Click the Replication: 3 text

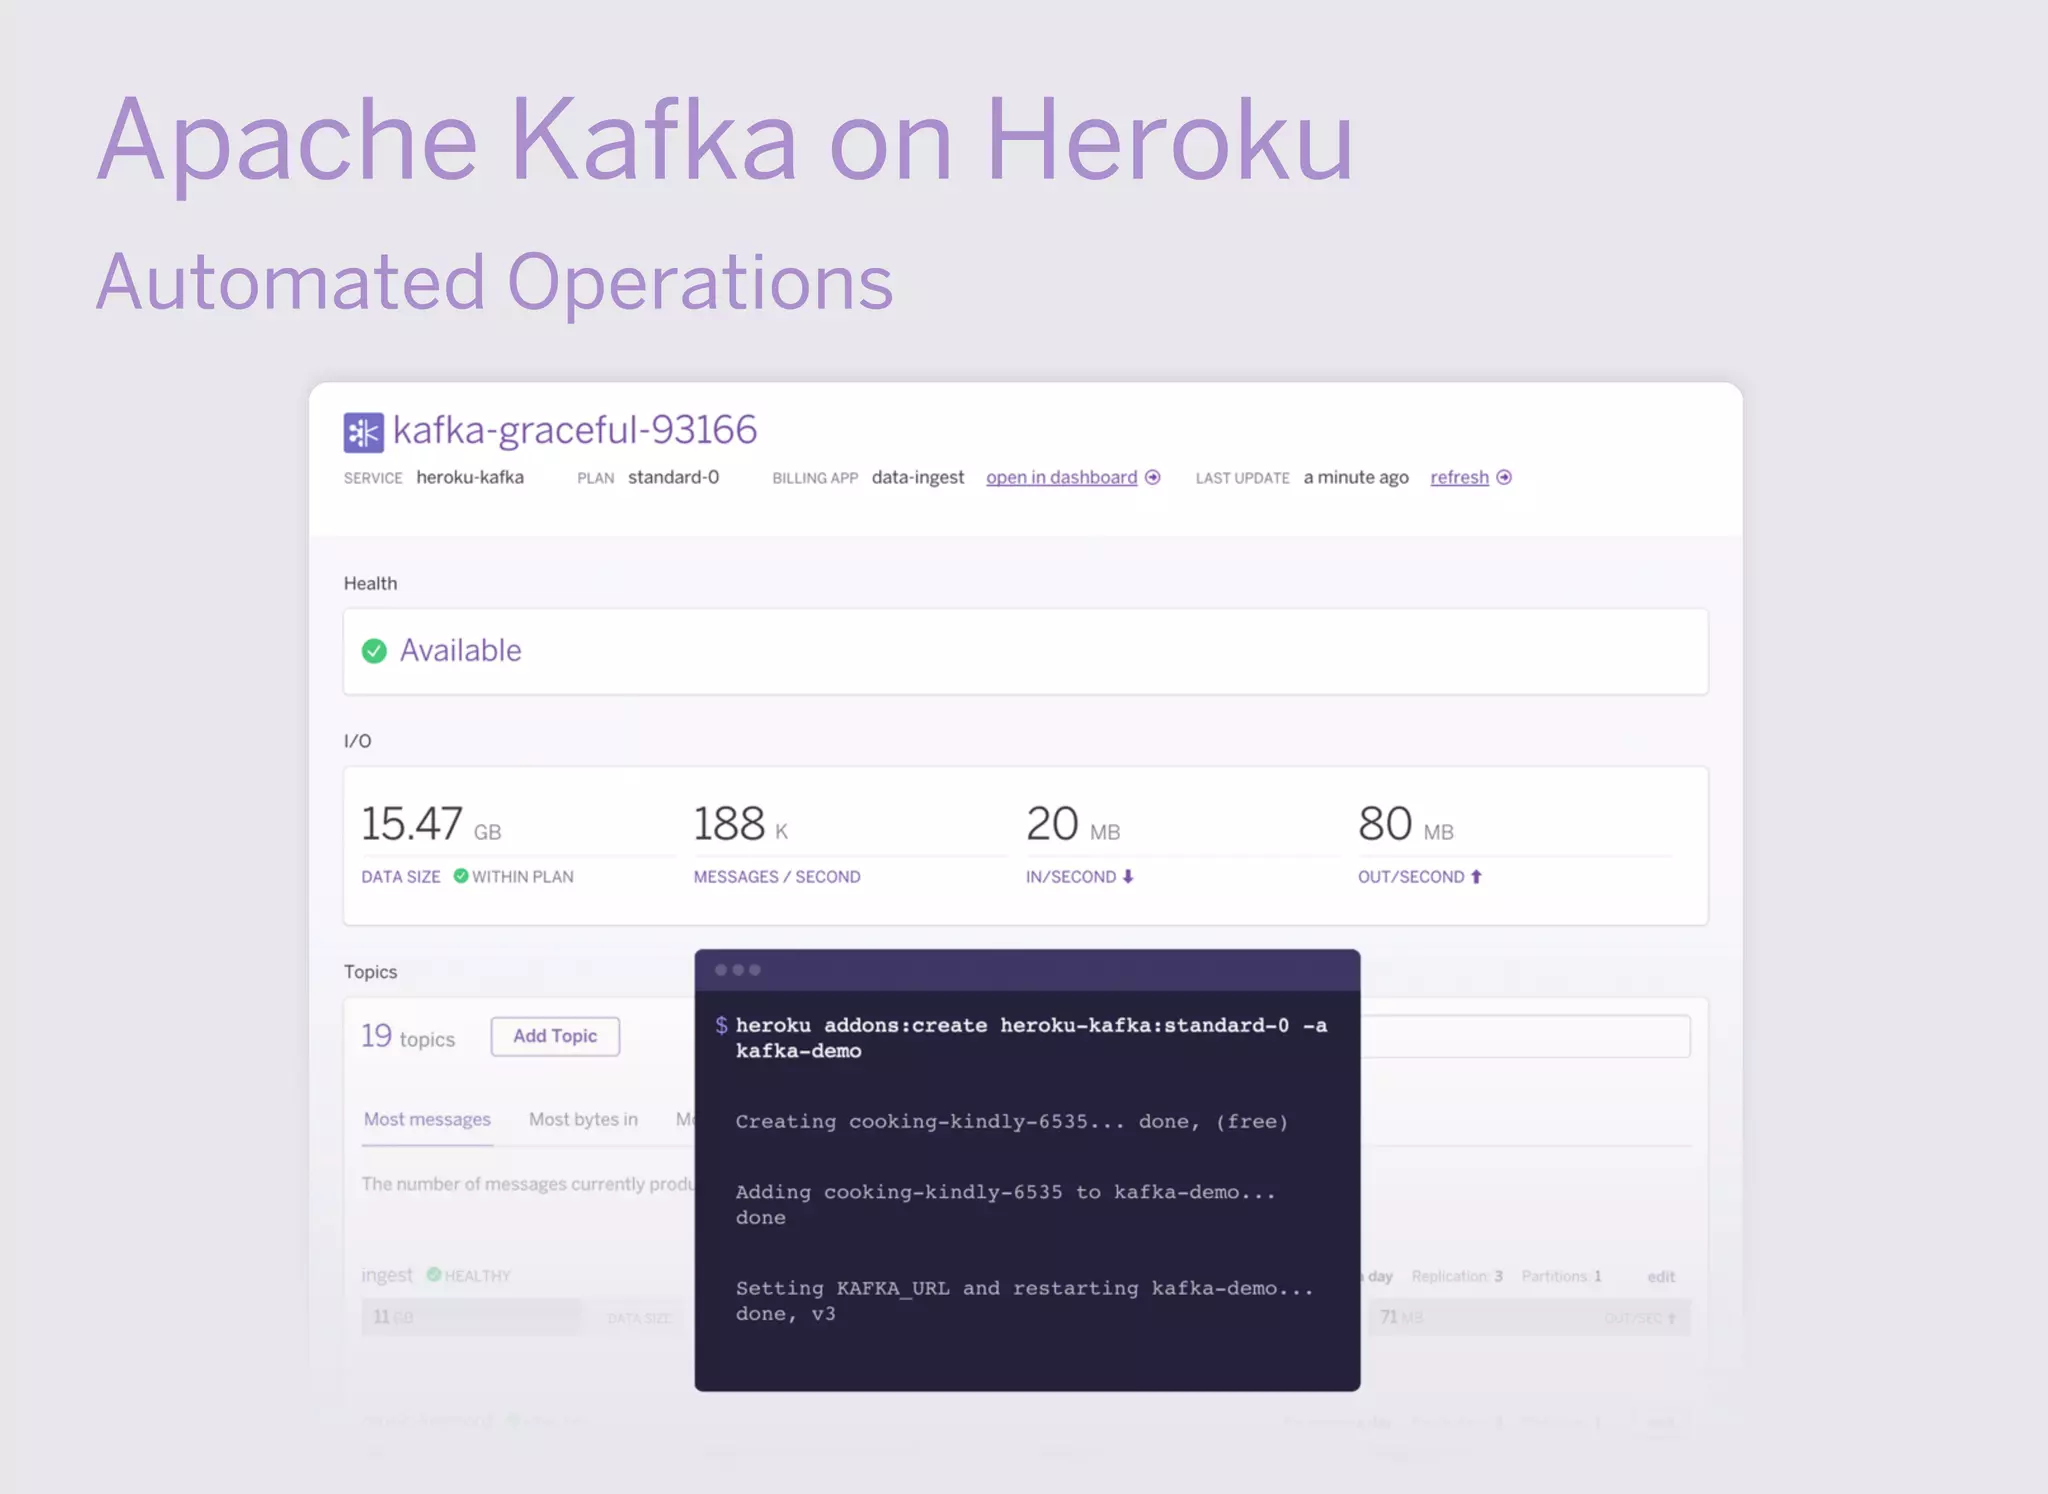1457,1276
